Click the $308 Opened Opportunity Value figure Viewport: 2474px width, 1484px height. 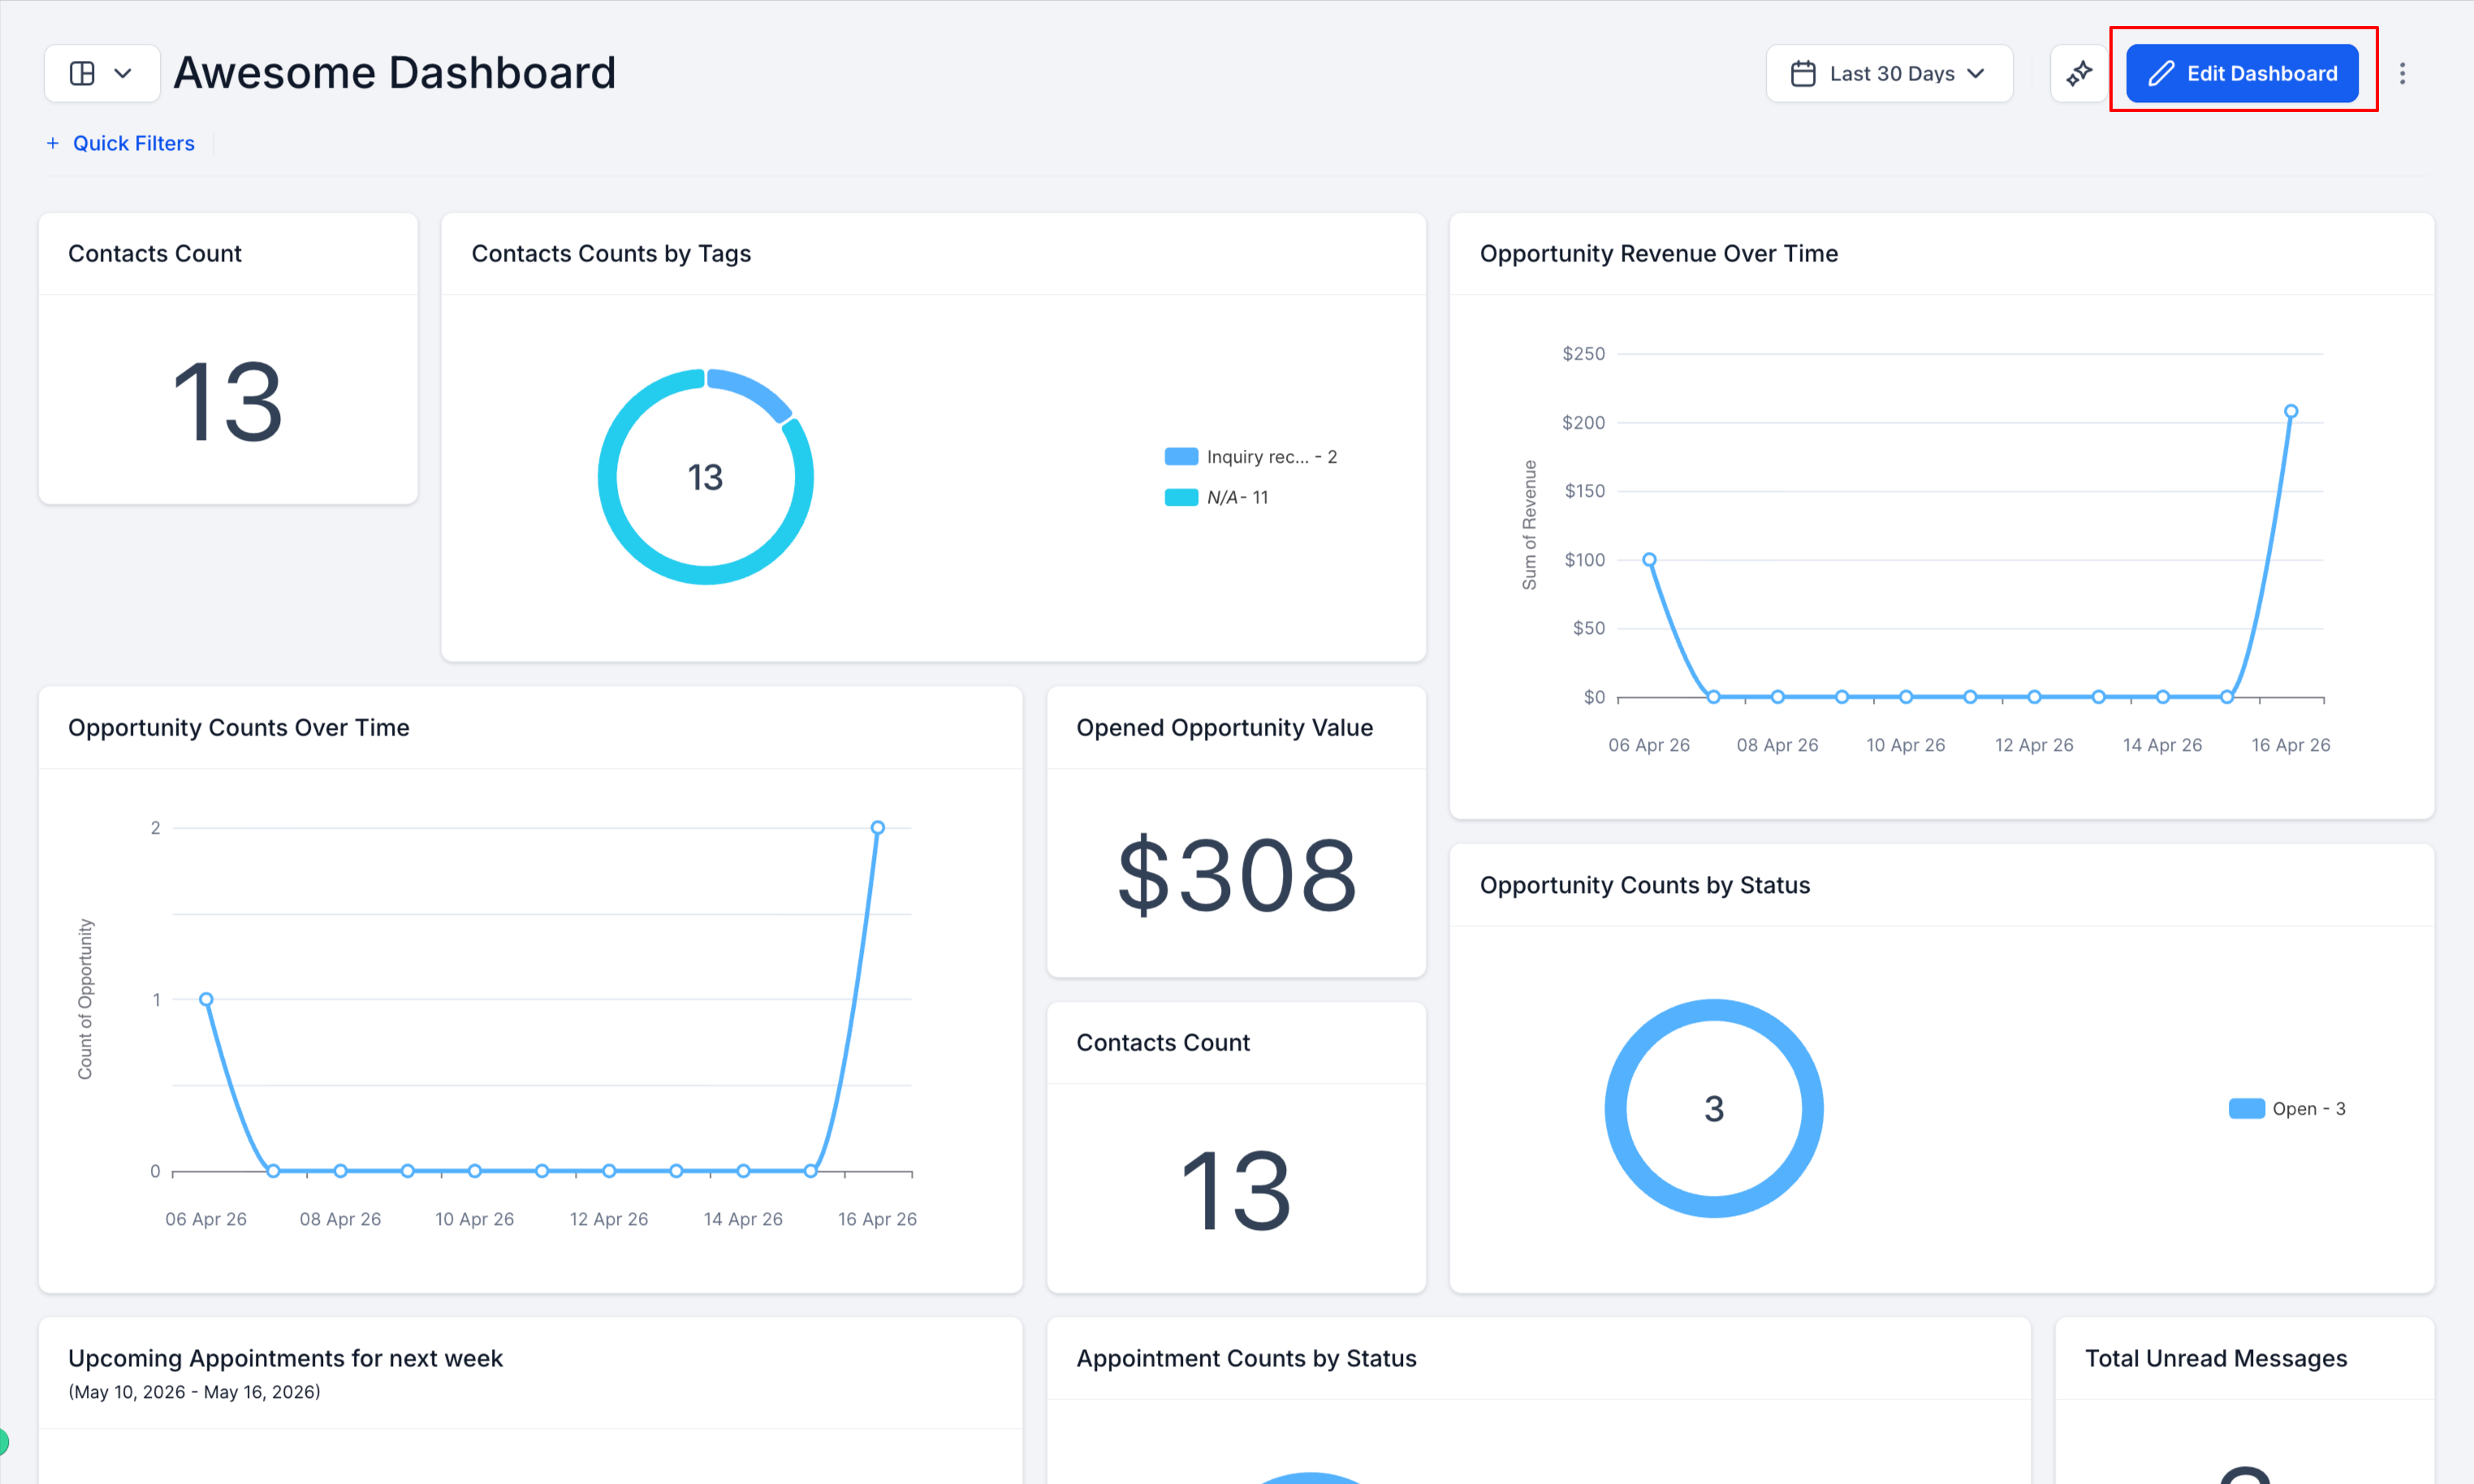(1236, 875)
